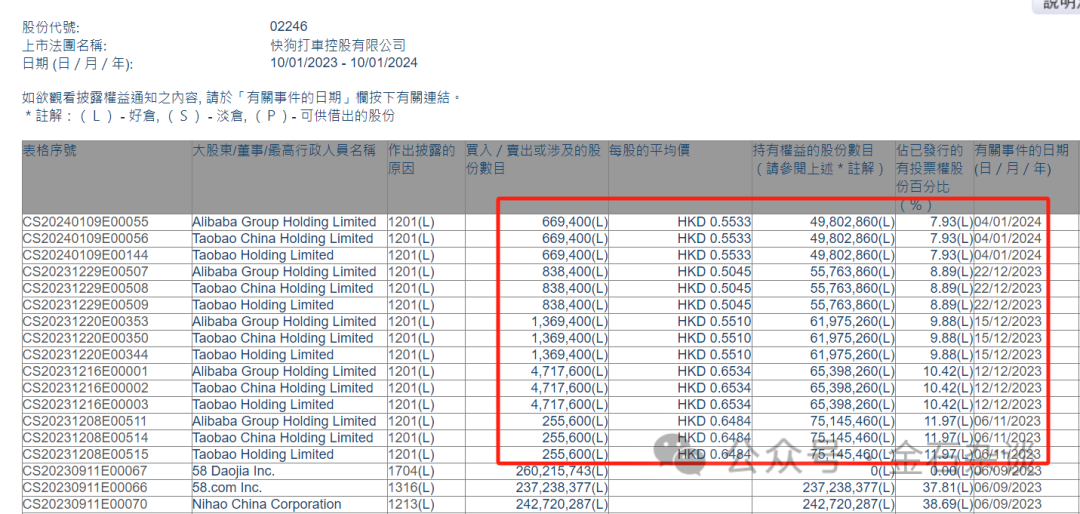Viewport: 1080px width, 514px height.
Task: Open form serial CS20231216E00003
Action: pos(86,404)
